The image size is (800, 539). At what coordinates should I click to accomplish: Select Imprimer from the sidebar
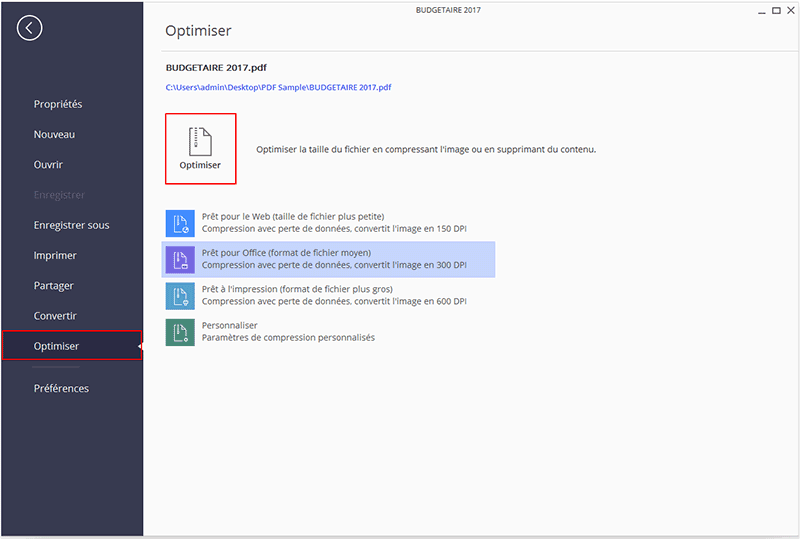(55, 255)
